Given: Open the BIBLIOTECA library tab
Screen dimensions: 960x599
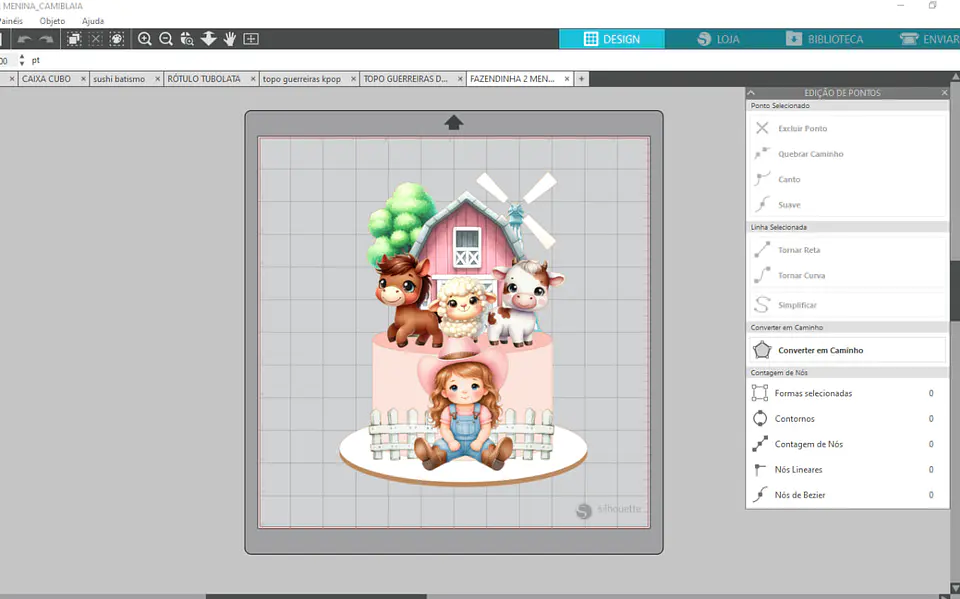Looking at the screenshot, I should pyautogui.click(x=824, y=39).
